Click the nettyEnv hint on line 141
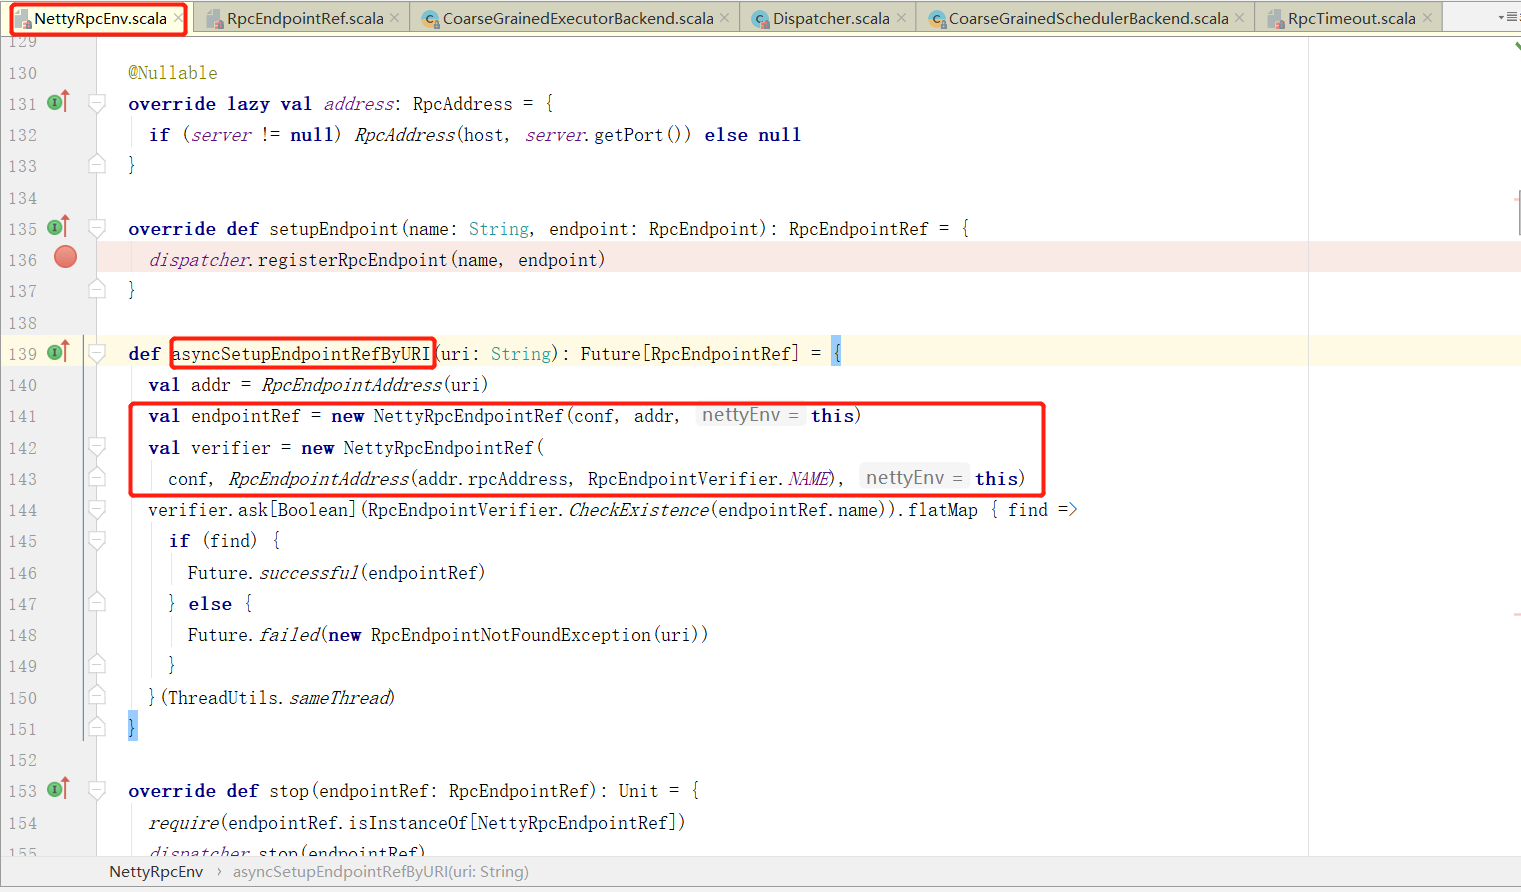The height and width of the screenshot is (892, 1521). (x=750, y=415)
